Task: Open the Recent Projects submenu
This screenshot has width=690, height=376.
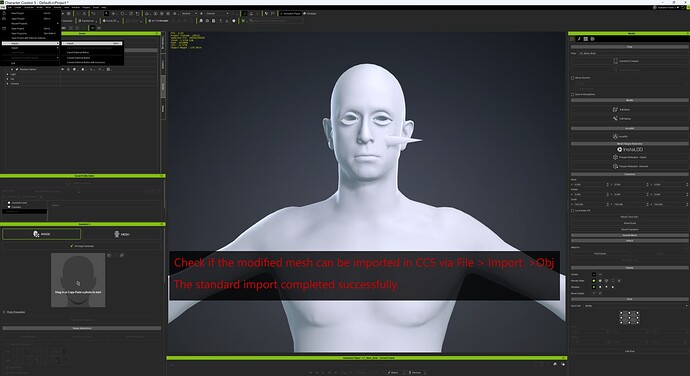Action: click(x=30, y=23)
